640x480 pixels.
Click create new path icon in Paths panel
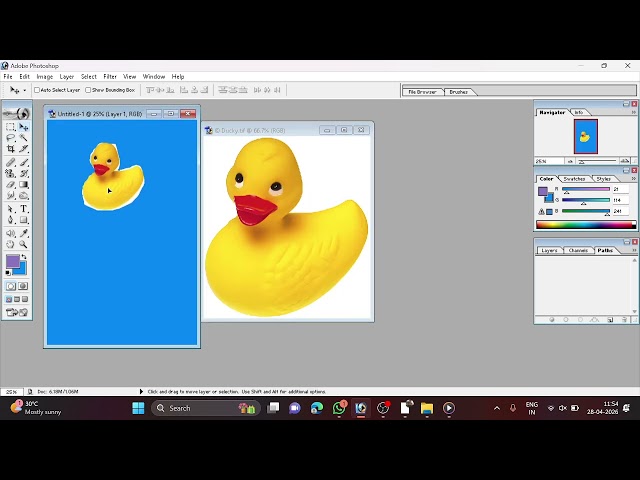(610, 320)
